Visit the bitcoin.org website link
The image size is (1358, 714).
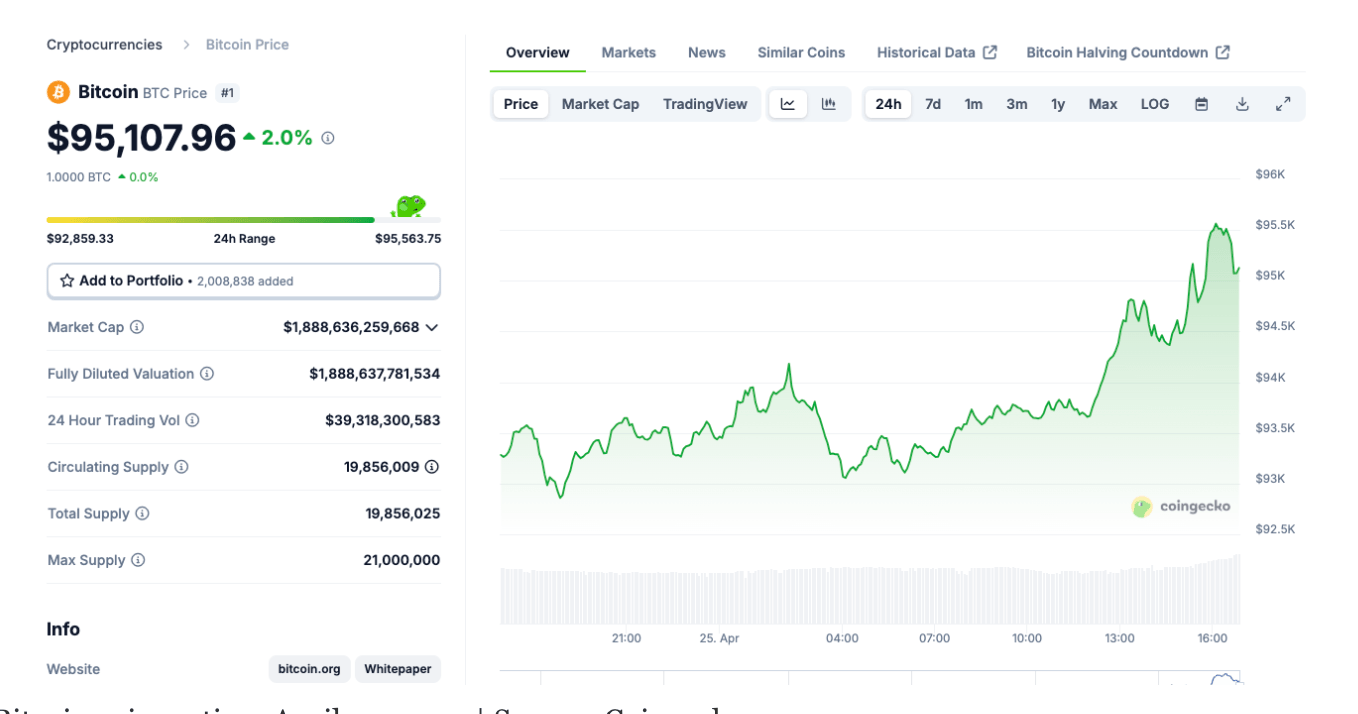coord(308,669)
